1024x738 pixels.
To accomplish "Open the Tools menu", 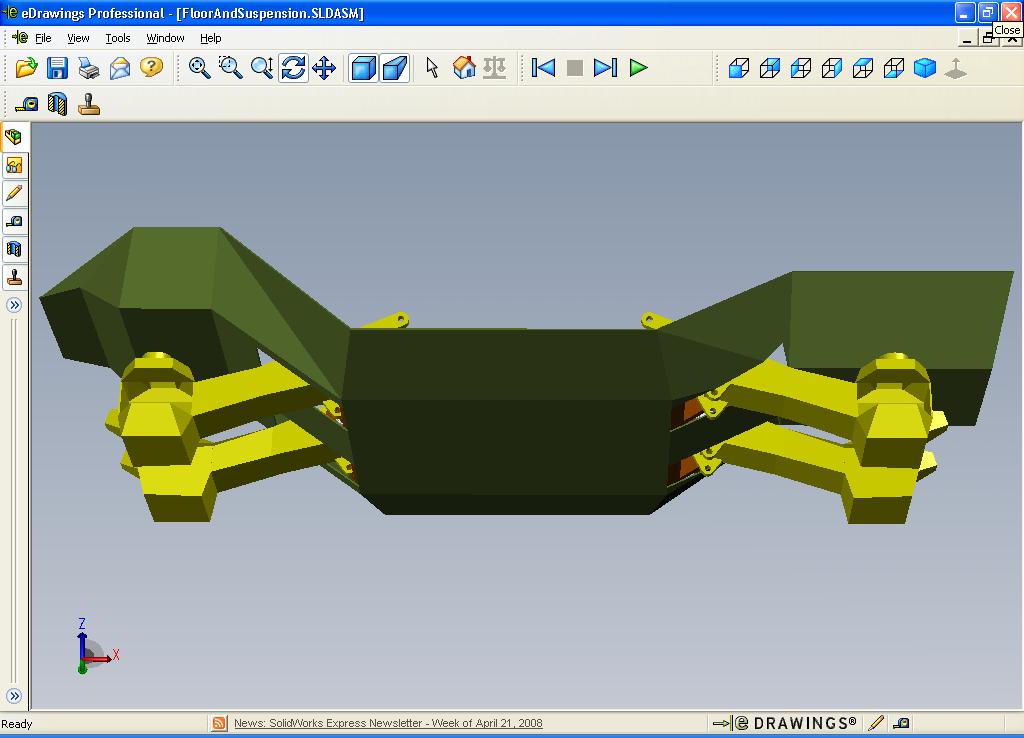I will click(118, 39).
